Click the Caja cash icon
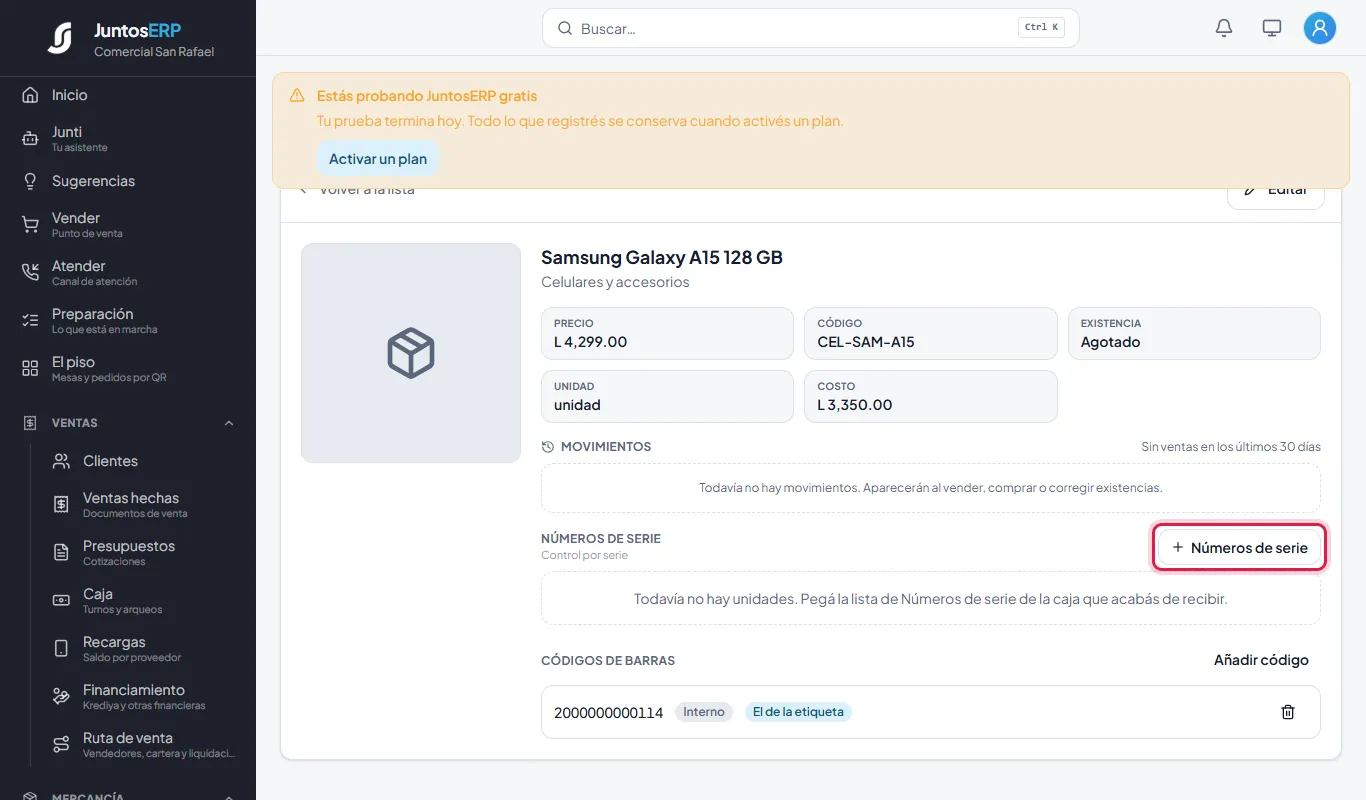The height and width of the screenshot is (800, 1366). pos(61,601)
